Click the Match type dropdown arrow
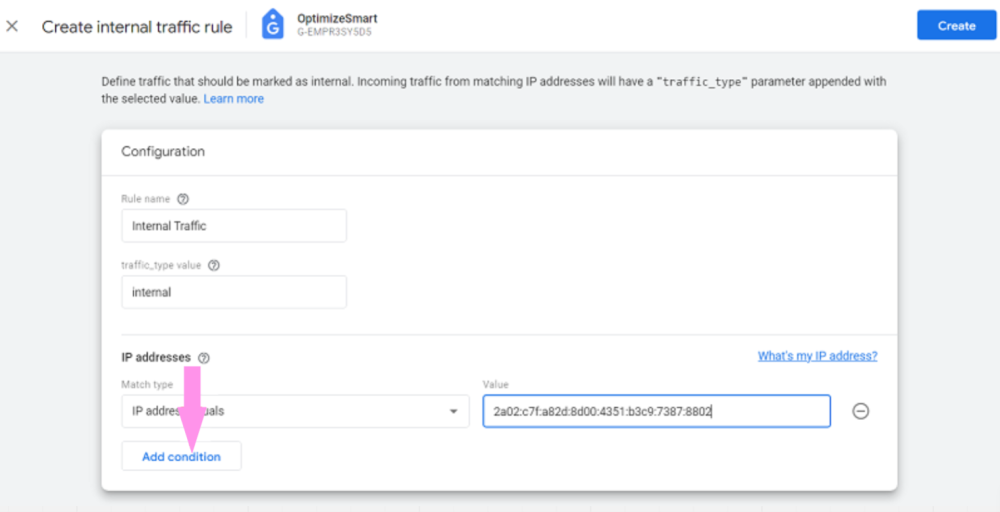The image size is (1000, 512). point(454,411)
